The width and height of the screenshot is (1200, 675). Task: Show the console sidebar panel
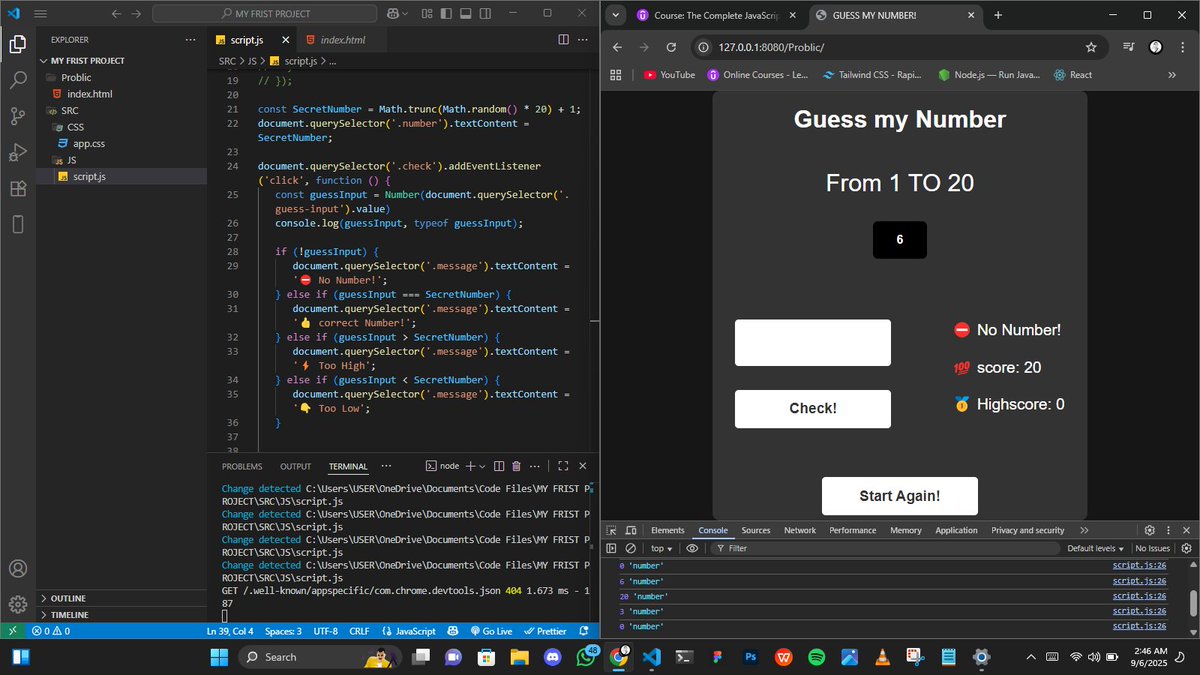[x=611, y=548]
